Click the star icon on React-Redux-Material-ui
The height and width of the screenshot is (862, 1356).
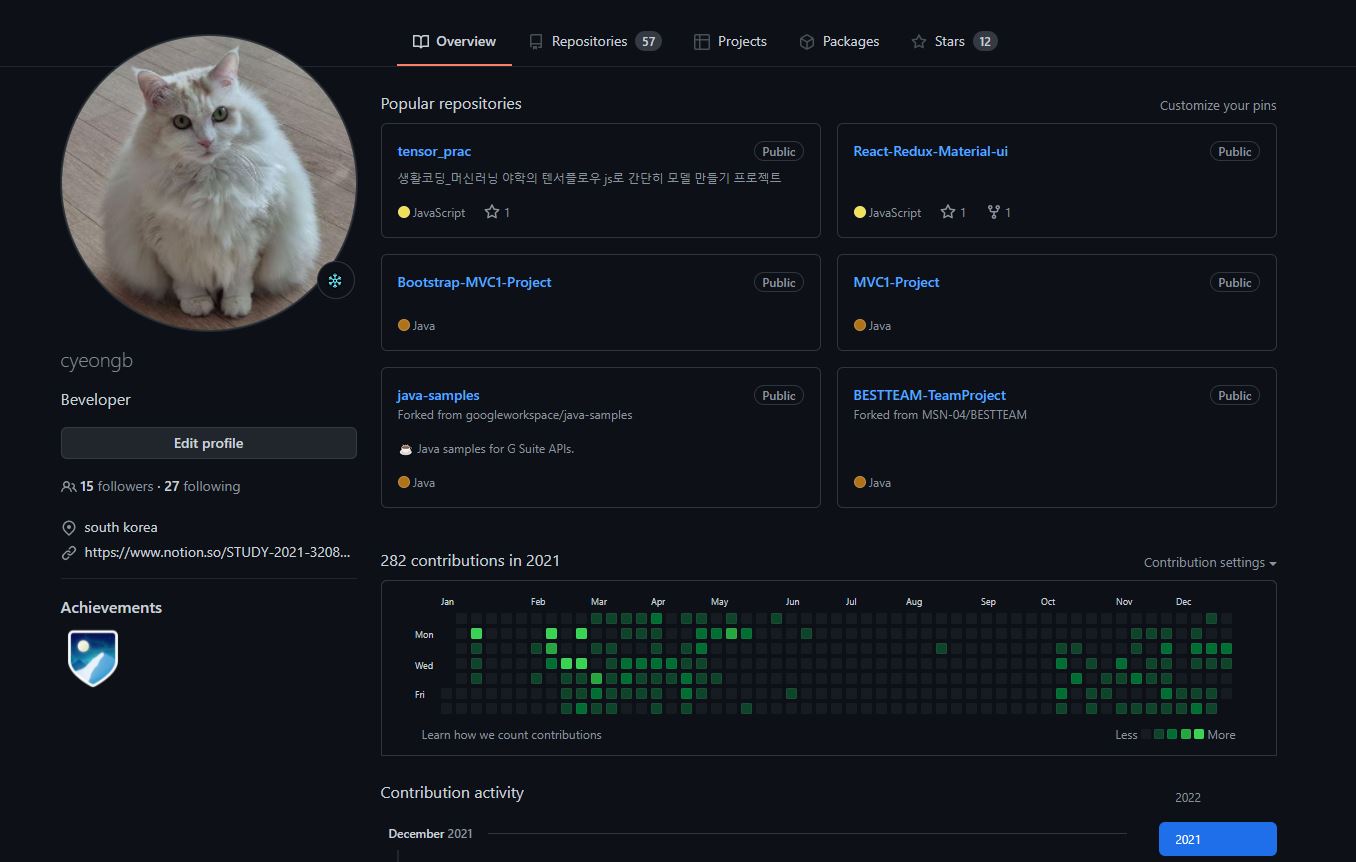click(x=948, y=212)
